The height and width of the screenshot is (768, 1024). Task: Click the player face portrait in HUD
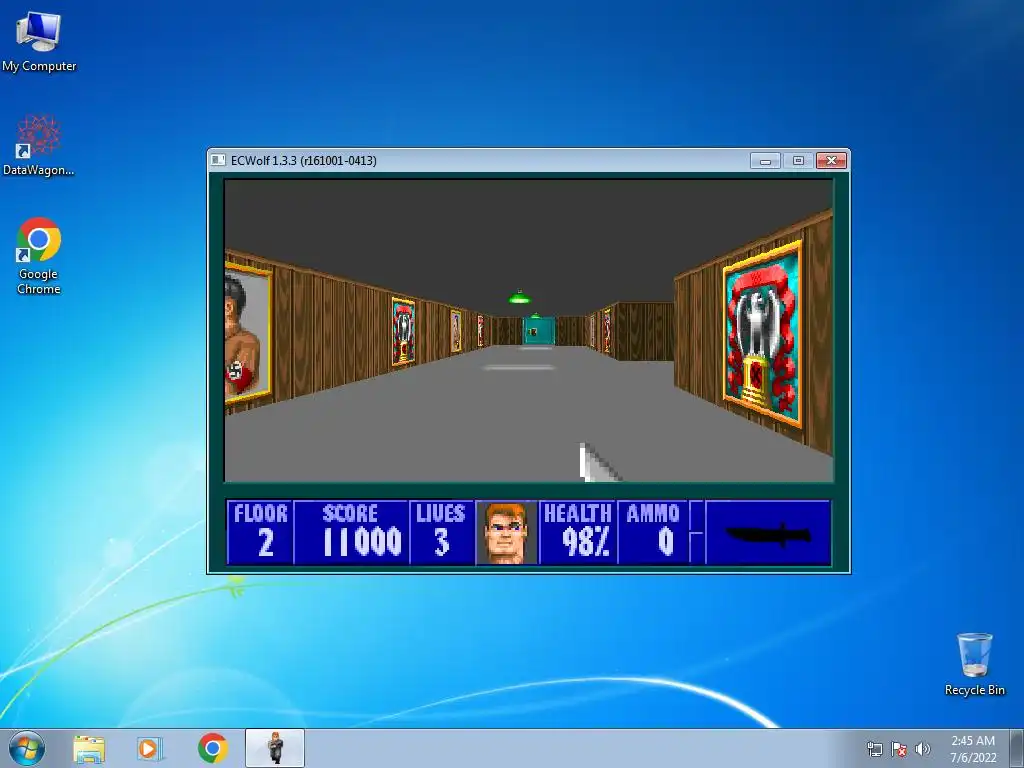[506, 532]
